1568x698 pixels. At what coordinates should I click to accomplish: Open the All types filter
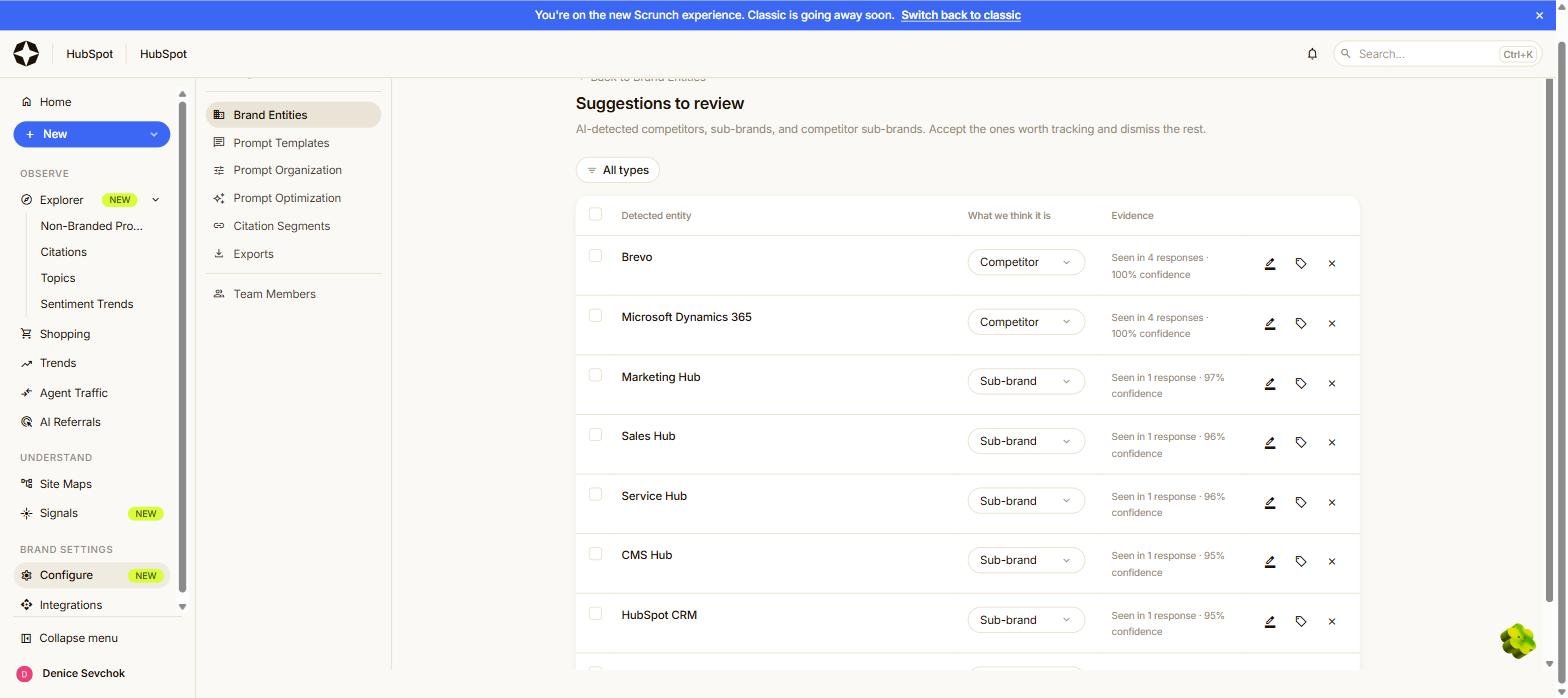point(617,170)
